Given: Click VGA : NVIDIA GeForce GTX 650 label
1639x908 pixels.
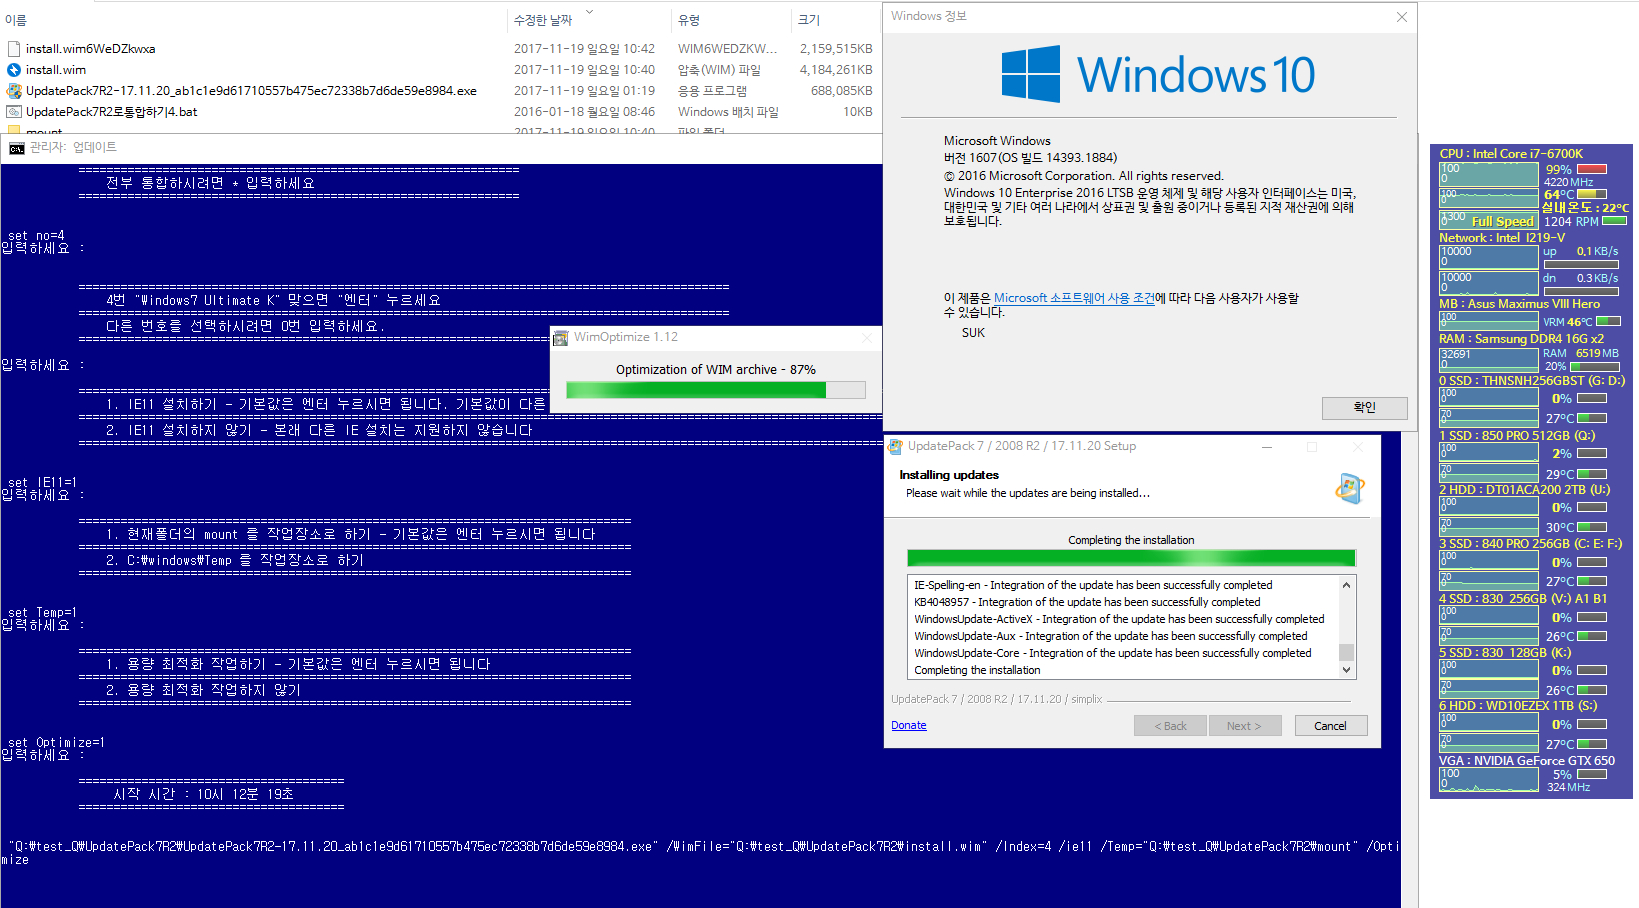Looking at the screenshot, I should coord(1527,761).
